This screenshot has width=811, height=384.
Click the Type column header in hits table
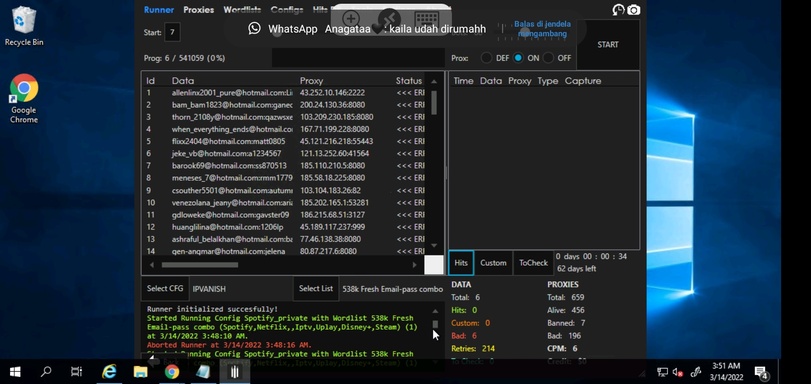(548, 81)
